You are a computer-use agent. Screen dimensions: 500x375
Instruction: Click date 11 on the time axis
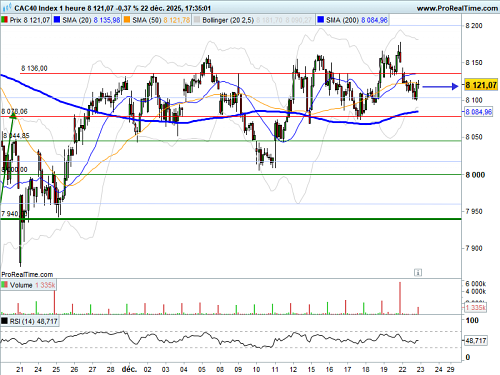pos(275,369)
